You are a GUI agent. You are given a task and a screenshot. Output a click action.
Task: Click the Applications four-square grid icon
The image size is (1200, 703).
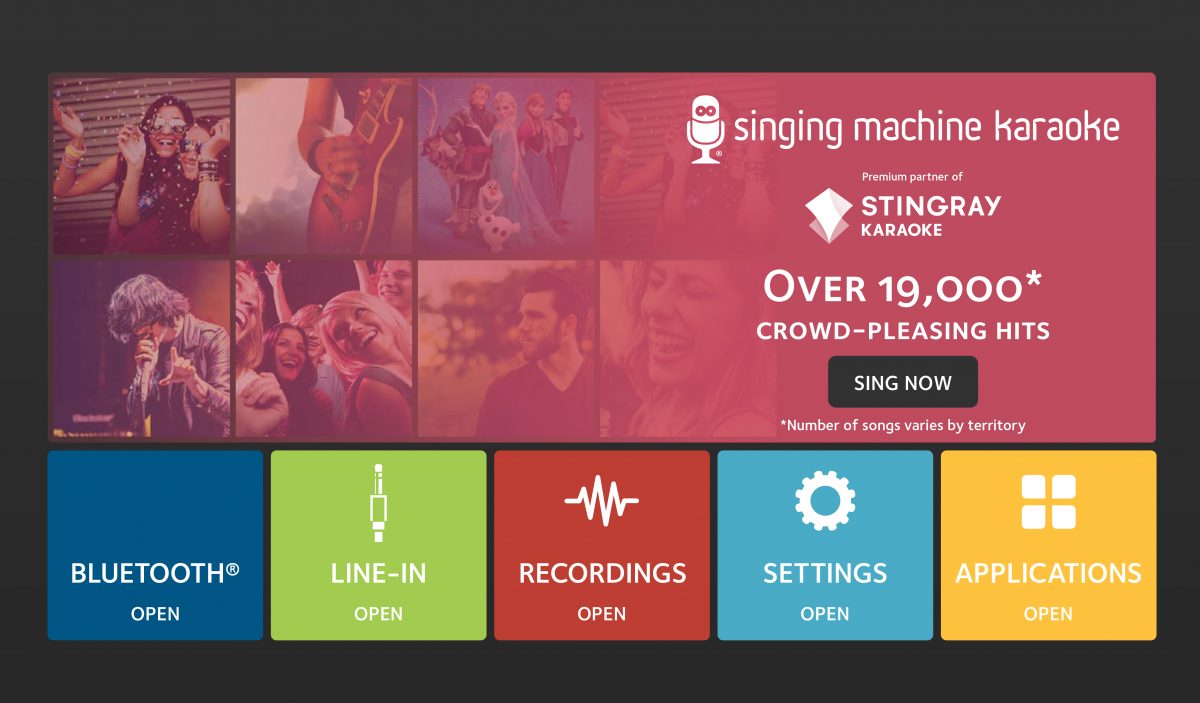click(x=1048, y=502)
